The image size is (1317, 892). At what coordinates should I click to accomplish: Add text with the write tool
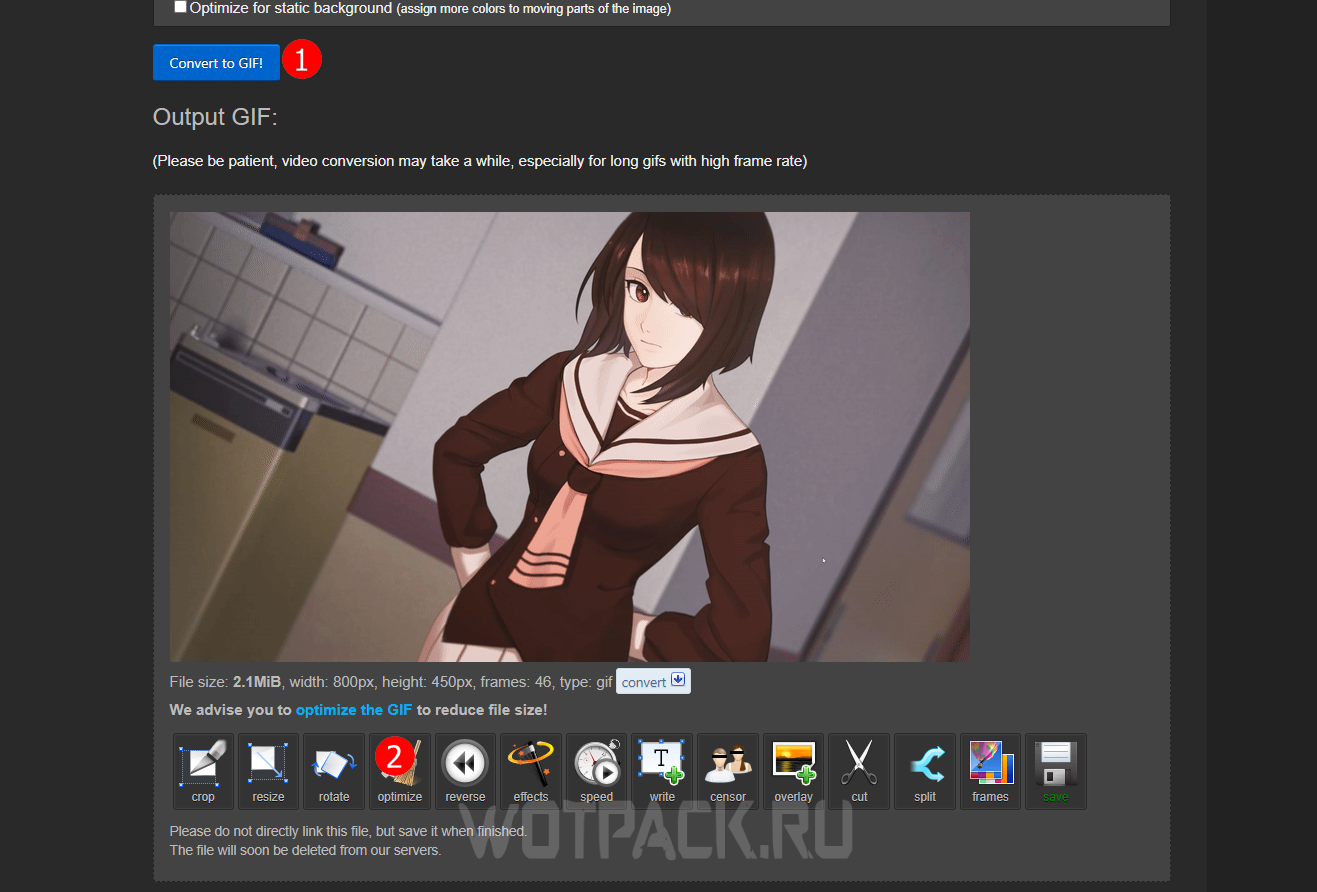point(662,770)
